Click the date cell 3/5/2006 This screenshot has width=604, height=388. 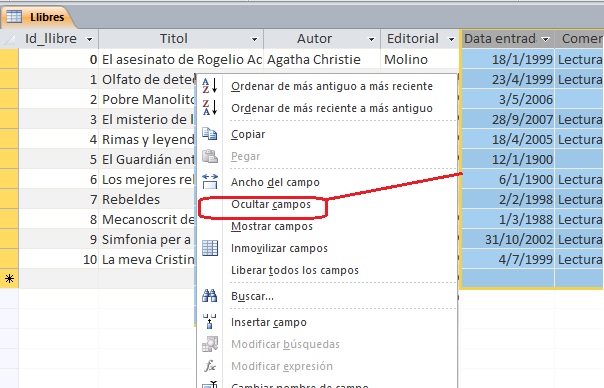(508, 99)
